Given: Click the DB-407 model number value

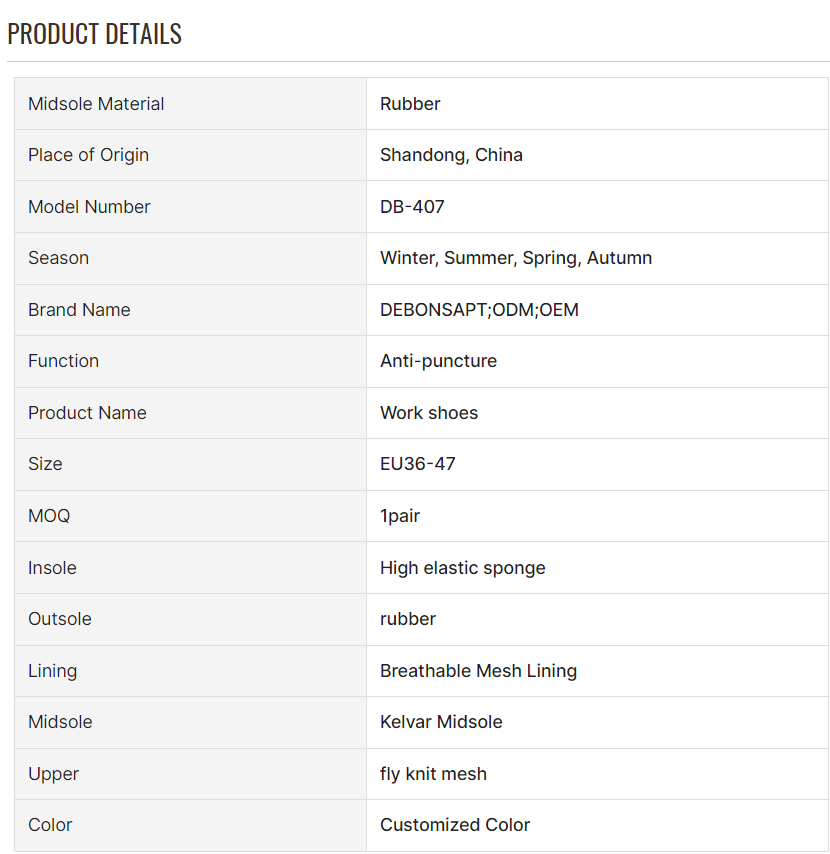Looking at the screenshot, I should (x=412, y=207).
